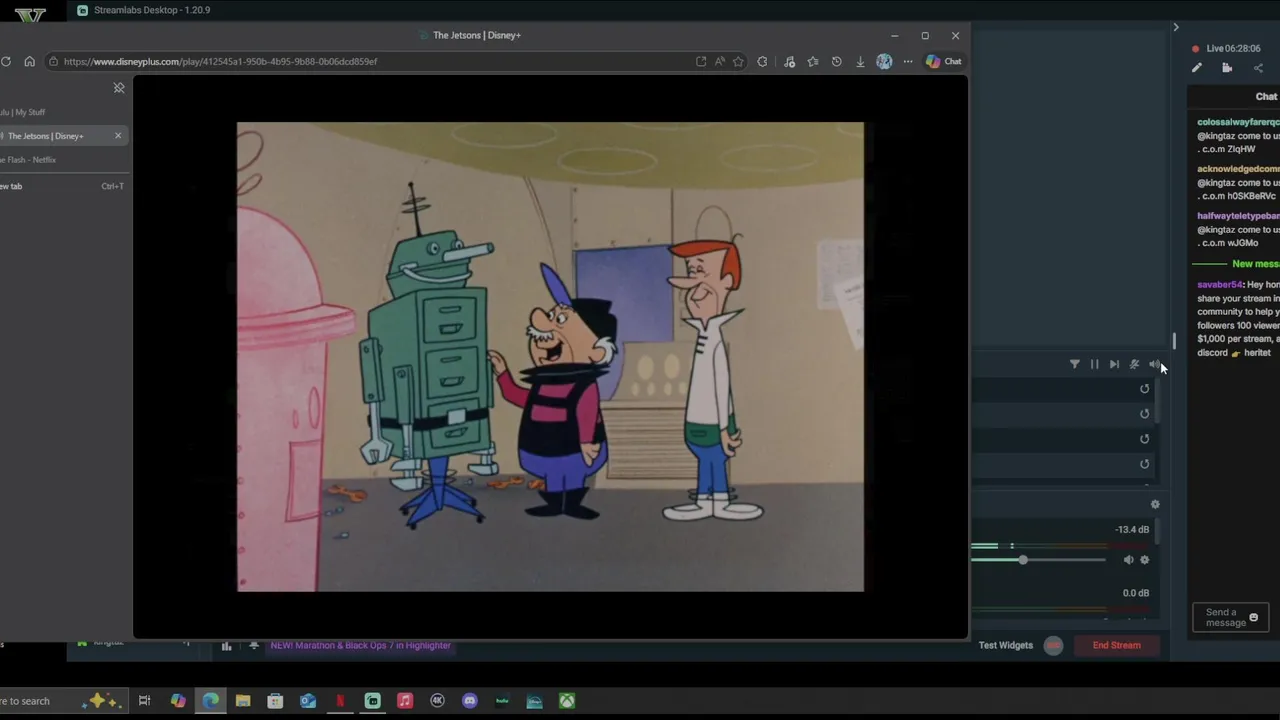Click the Edge Home button
This screenshot has height=720, width=1280.
(30, 61)
